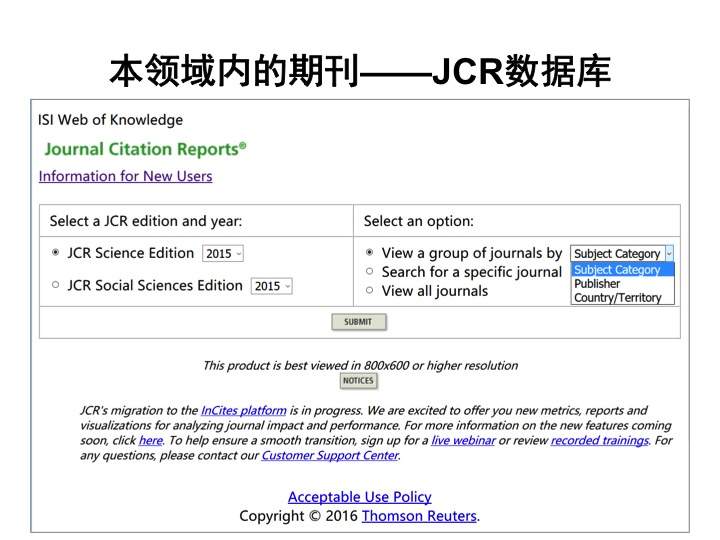Click the 'Select an option:' label
This screenshot has width=720, height=540.
[x=418, y=221]
